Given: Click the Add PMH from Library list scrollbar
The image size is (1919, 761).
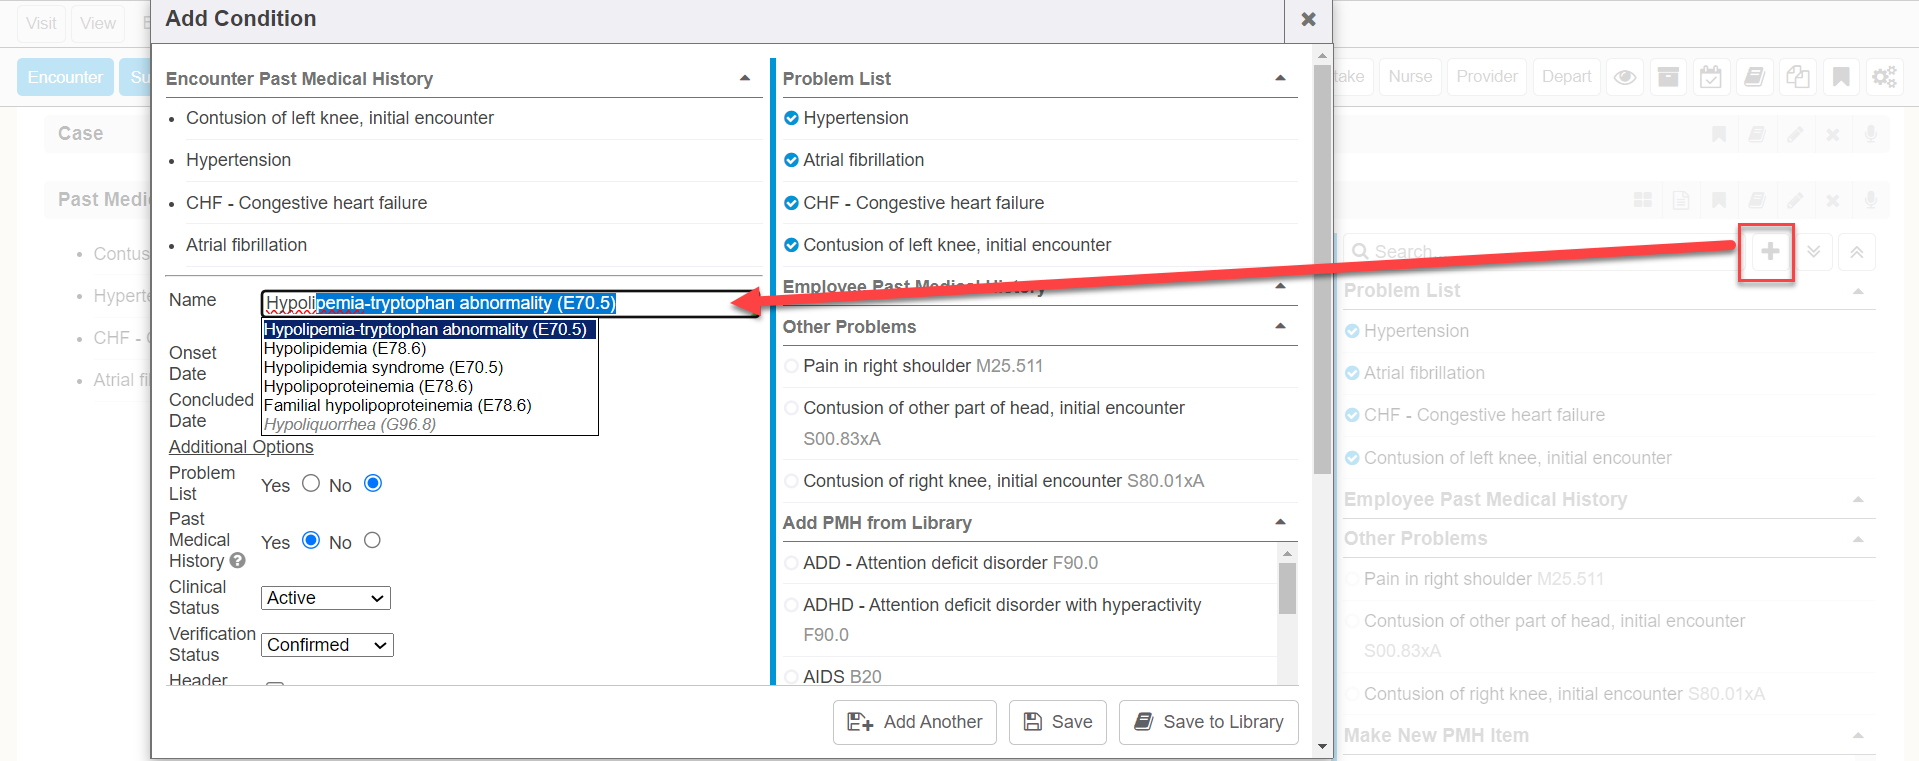Looking at the screenshot, I should 1287,590.
